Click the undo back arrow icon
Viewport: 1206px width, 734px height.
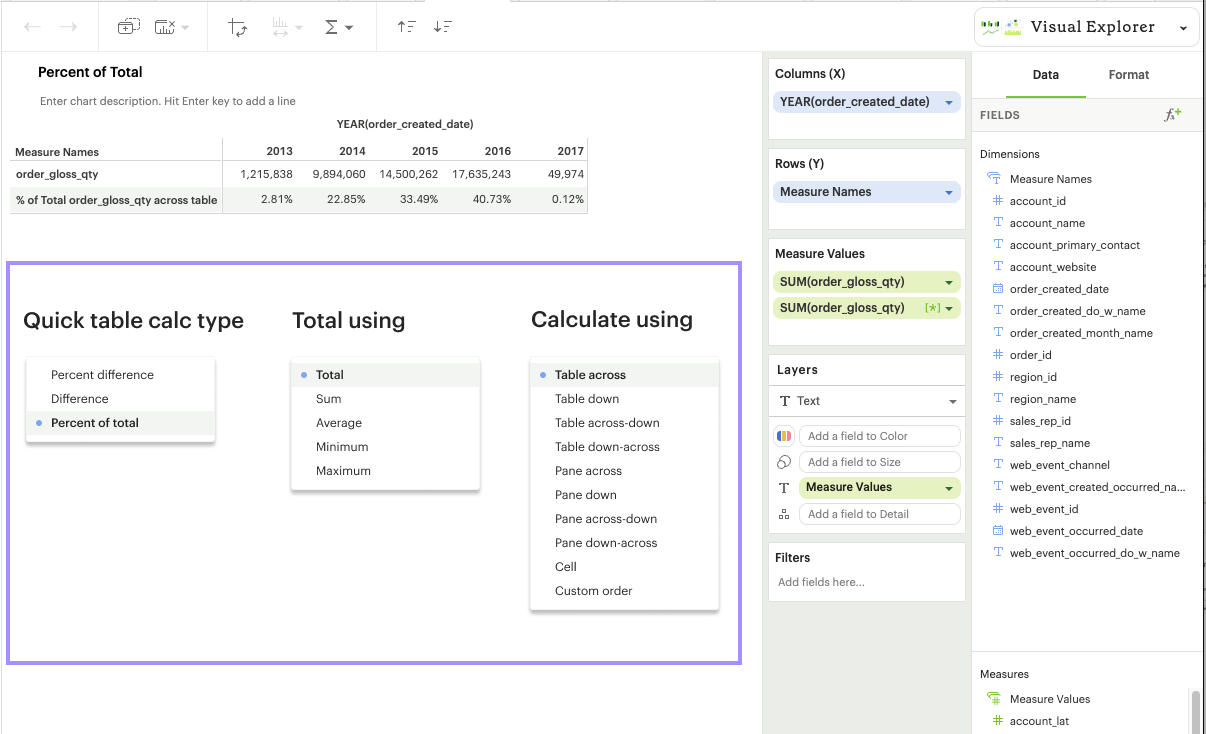(x=33, y=27)
